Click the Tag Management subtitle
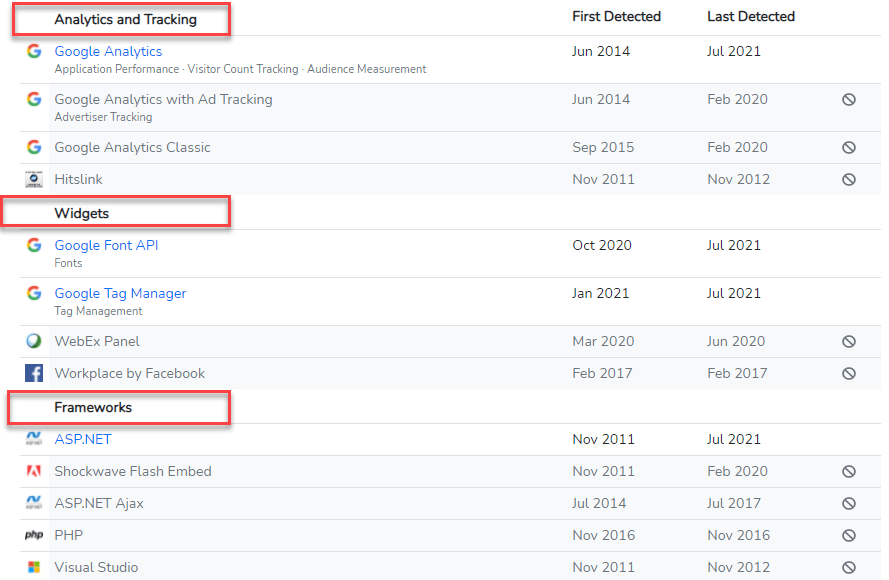 click(x=98, y=311)
